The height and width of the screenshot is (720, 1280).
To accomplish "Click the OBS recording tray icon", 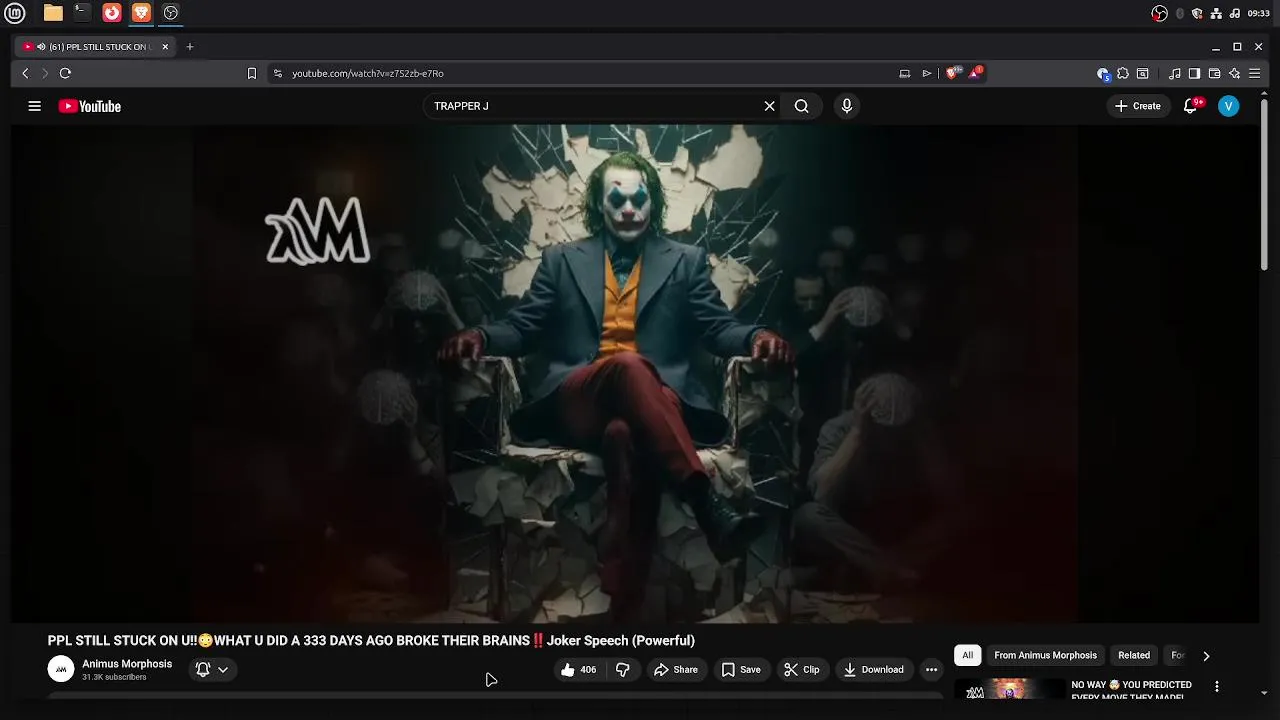I will click(1159, 13).
